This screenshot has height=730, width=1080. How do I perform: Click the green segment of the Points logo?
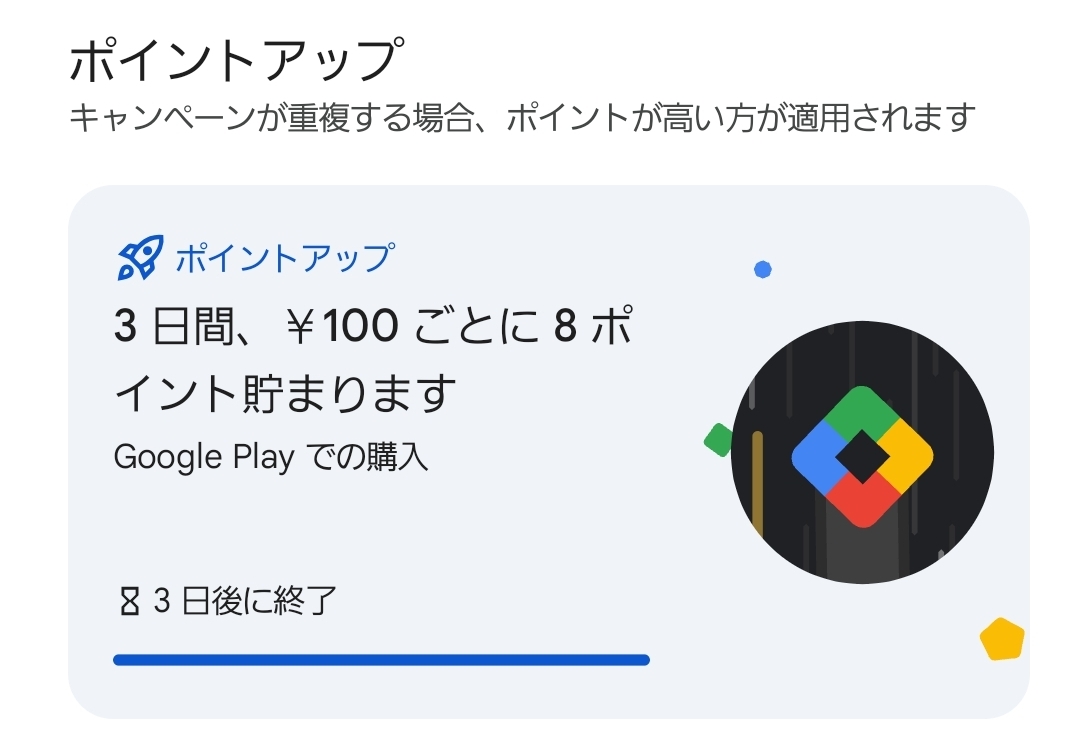(x=862, y=410)
